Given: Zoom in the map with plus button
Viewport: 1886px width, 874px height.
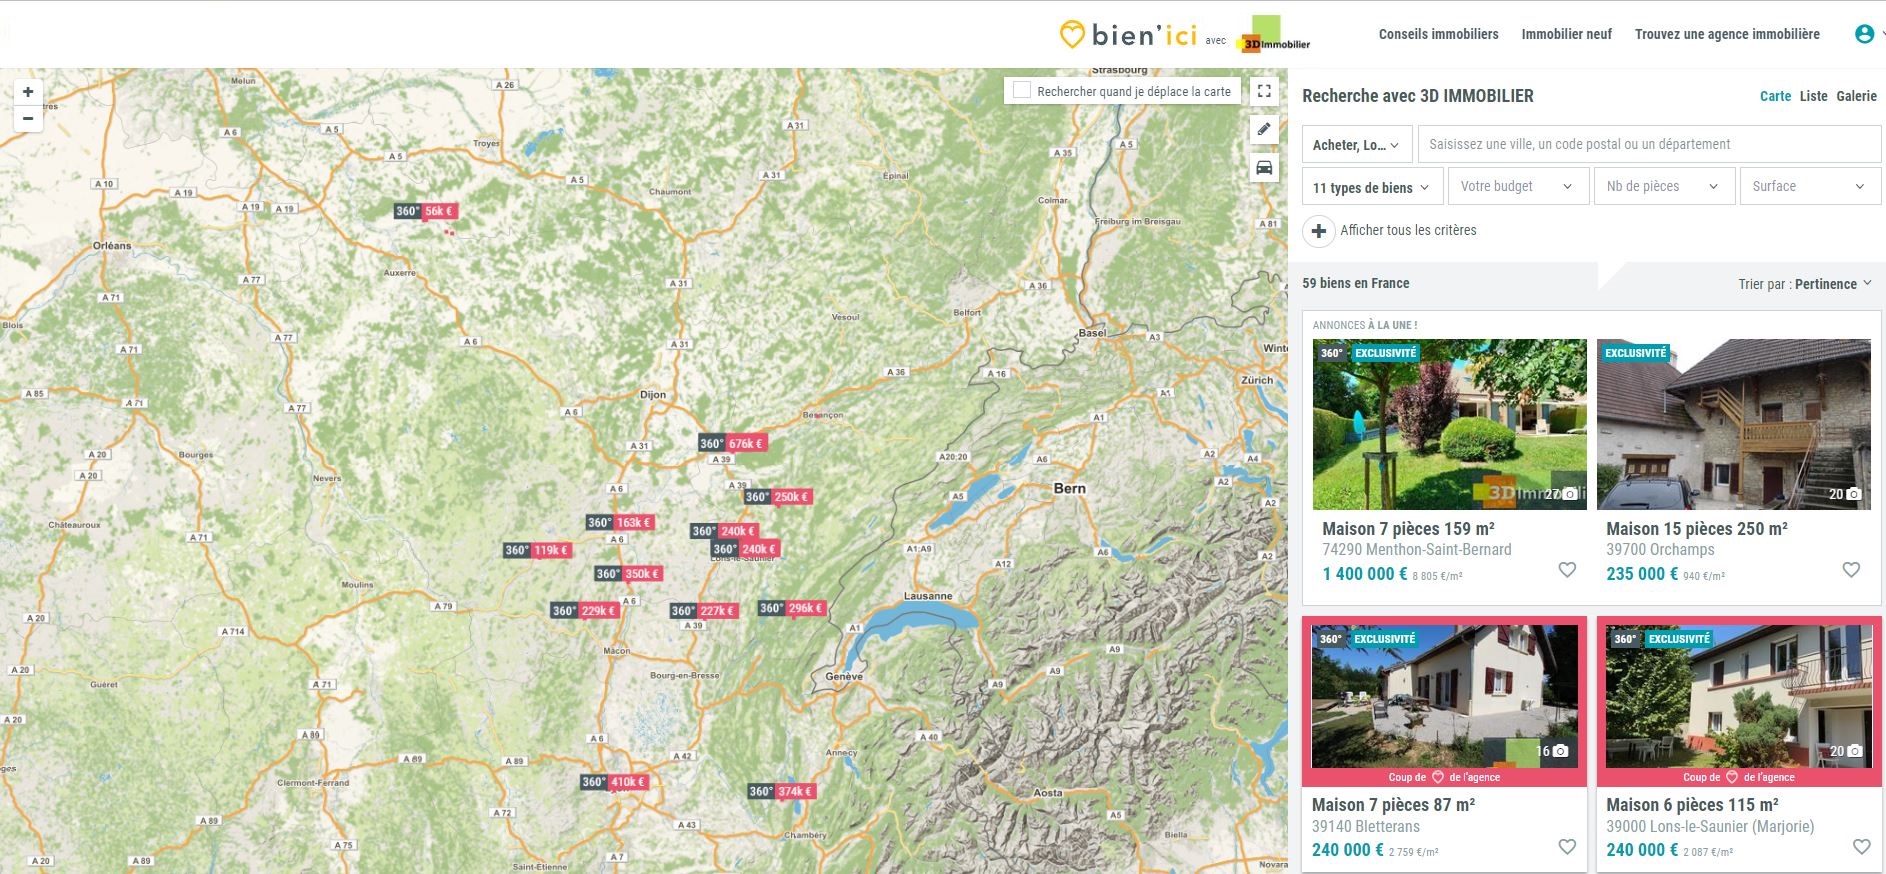Looking at the screenshot, I should pyautogui.click(x=28, y=92).
